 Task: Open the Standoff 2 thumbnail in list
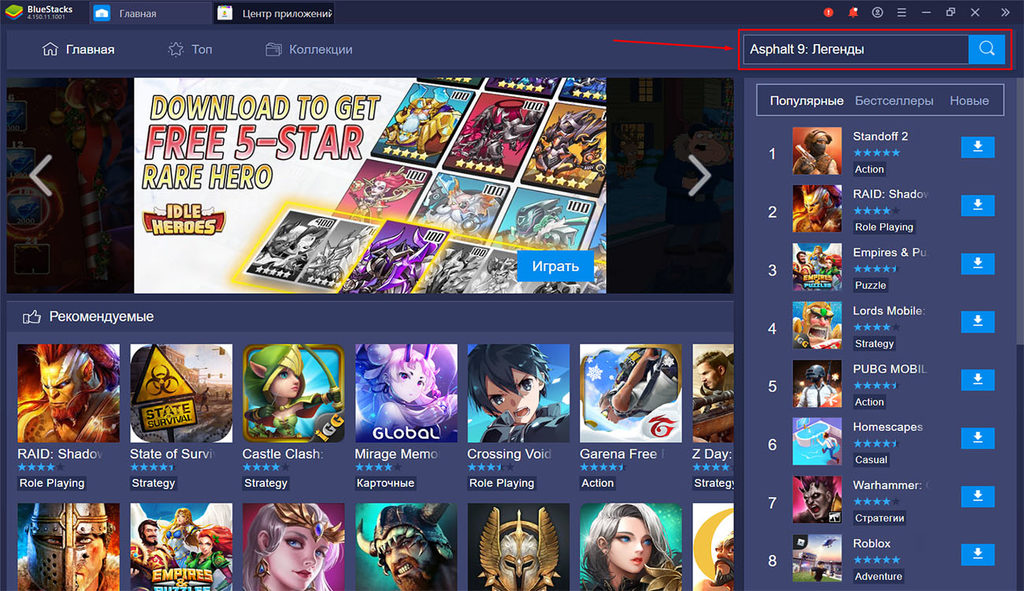coord(817,151)
